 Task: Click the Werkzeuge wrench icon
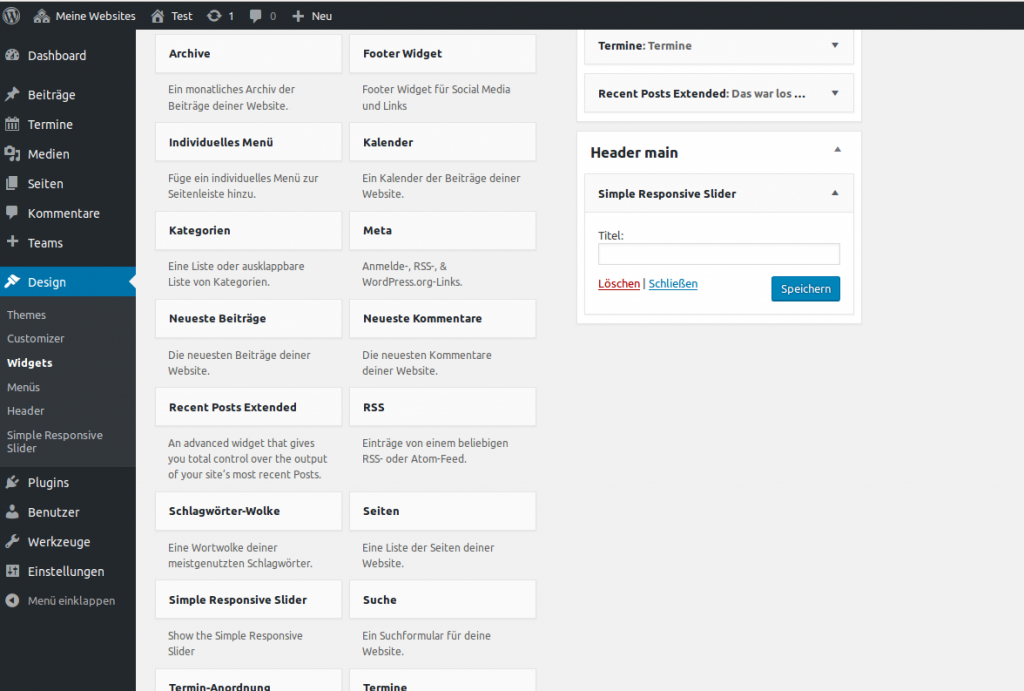click(12, 541)
